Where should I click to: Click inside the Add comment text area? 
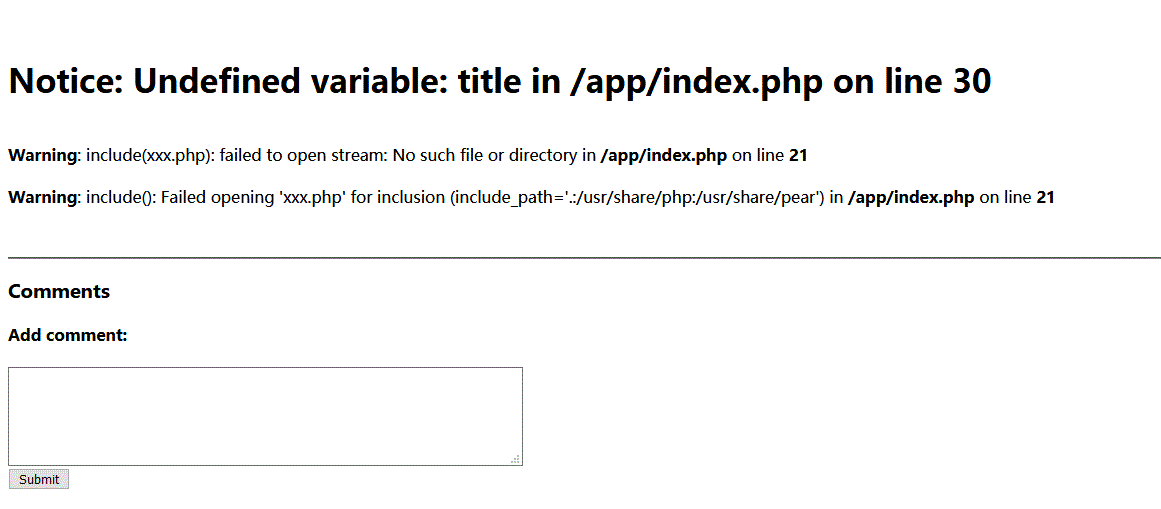pyautogui.click(x=265, y=415)
